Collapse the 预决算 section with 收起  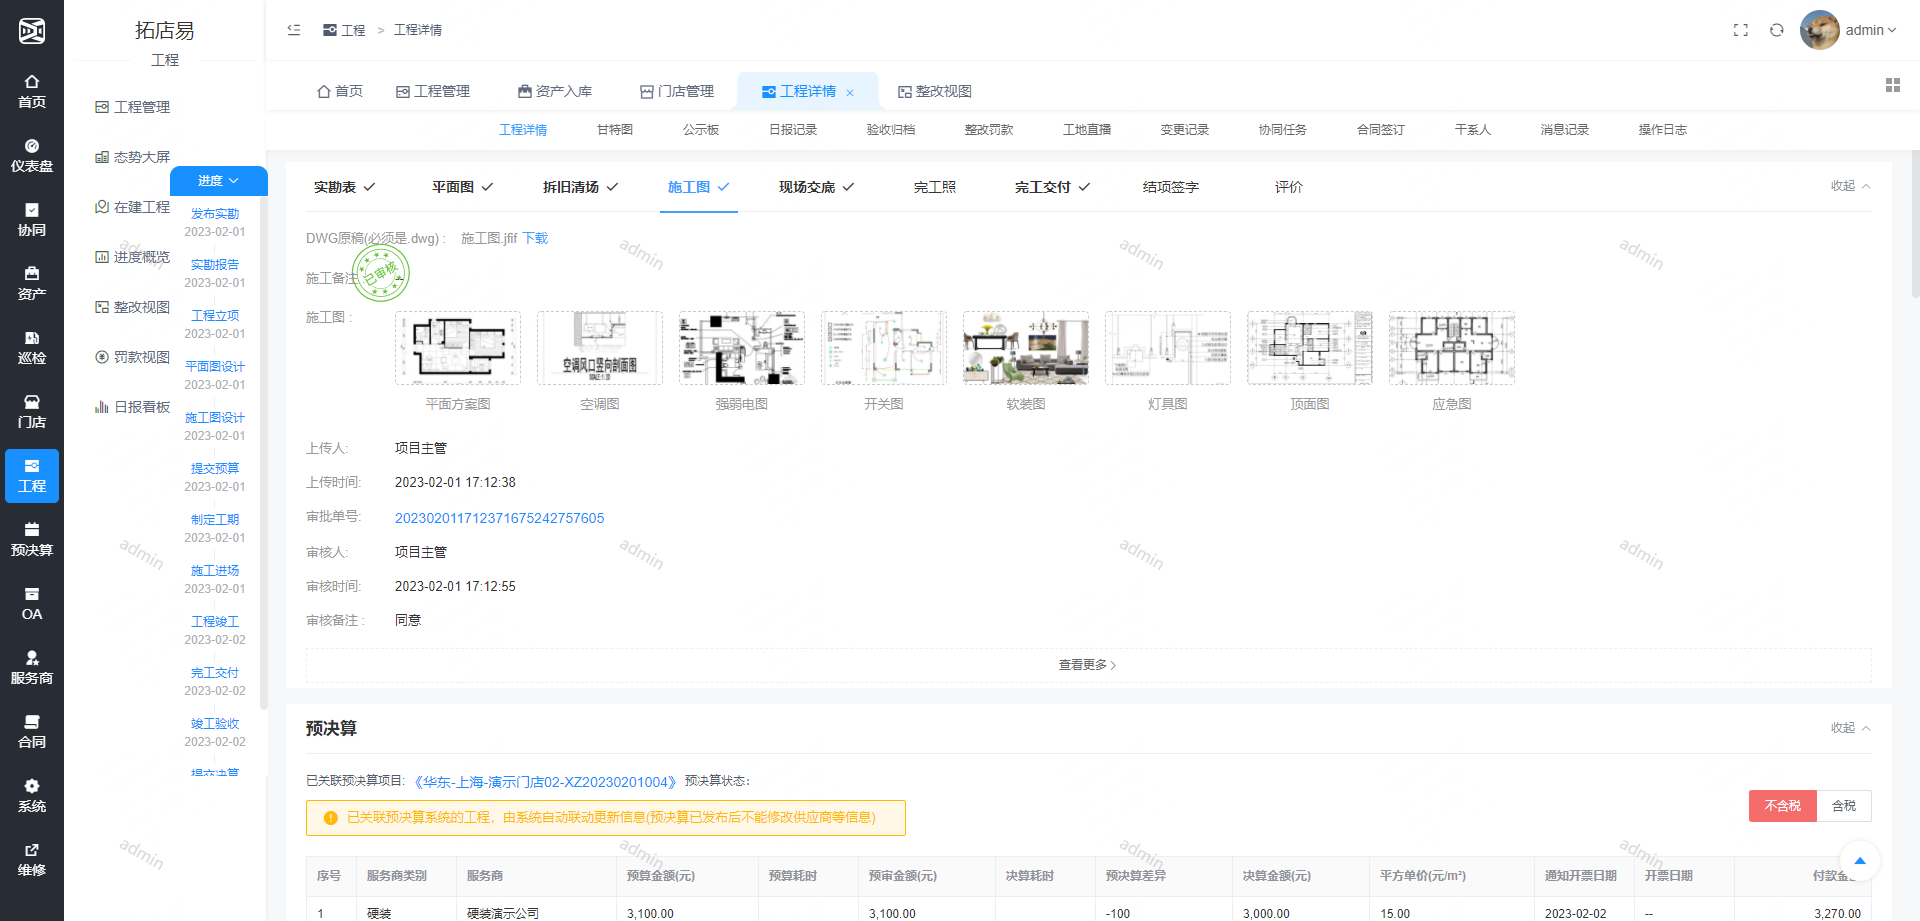click(x=1849, y=728)
